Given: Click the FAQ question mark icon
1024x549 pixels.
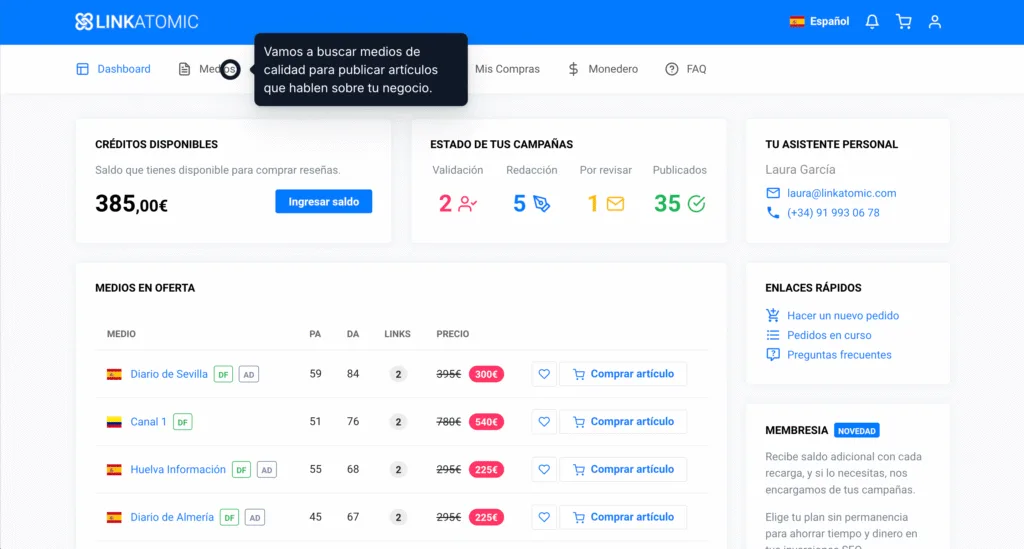Looking at the screenshot, I should (671, 69).
